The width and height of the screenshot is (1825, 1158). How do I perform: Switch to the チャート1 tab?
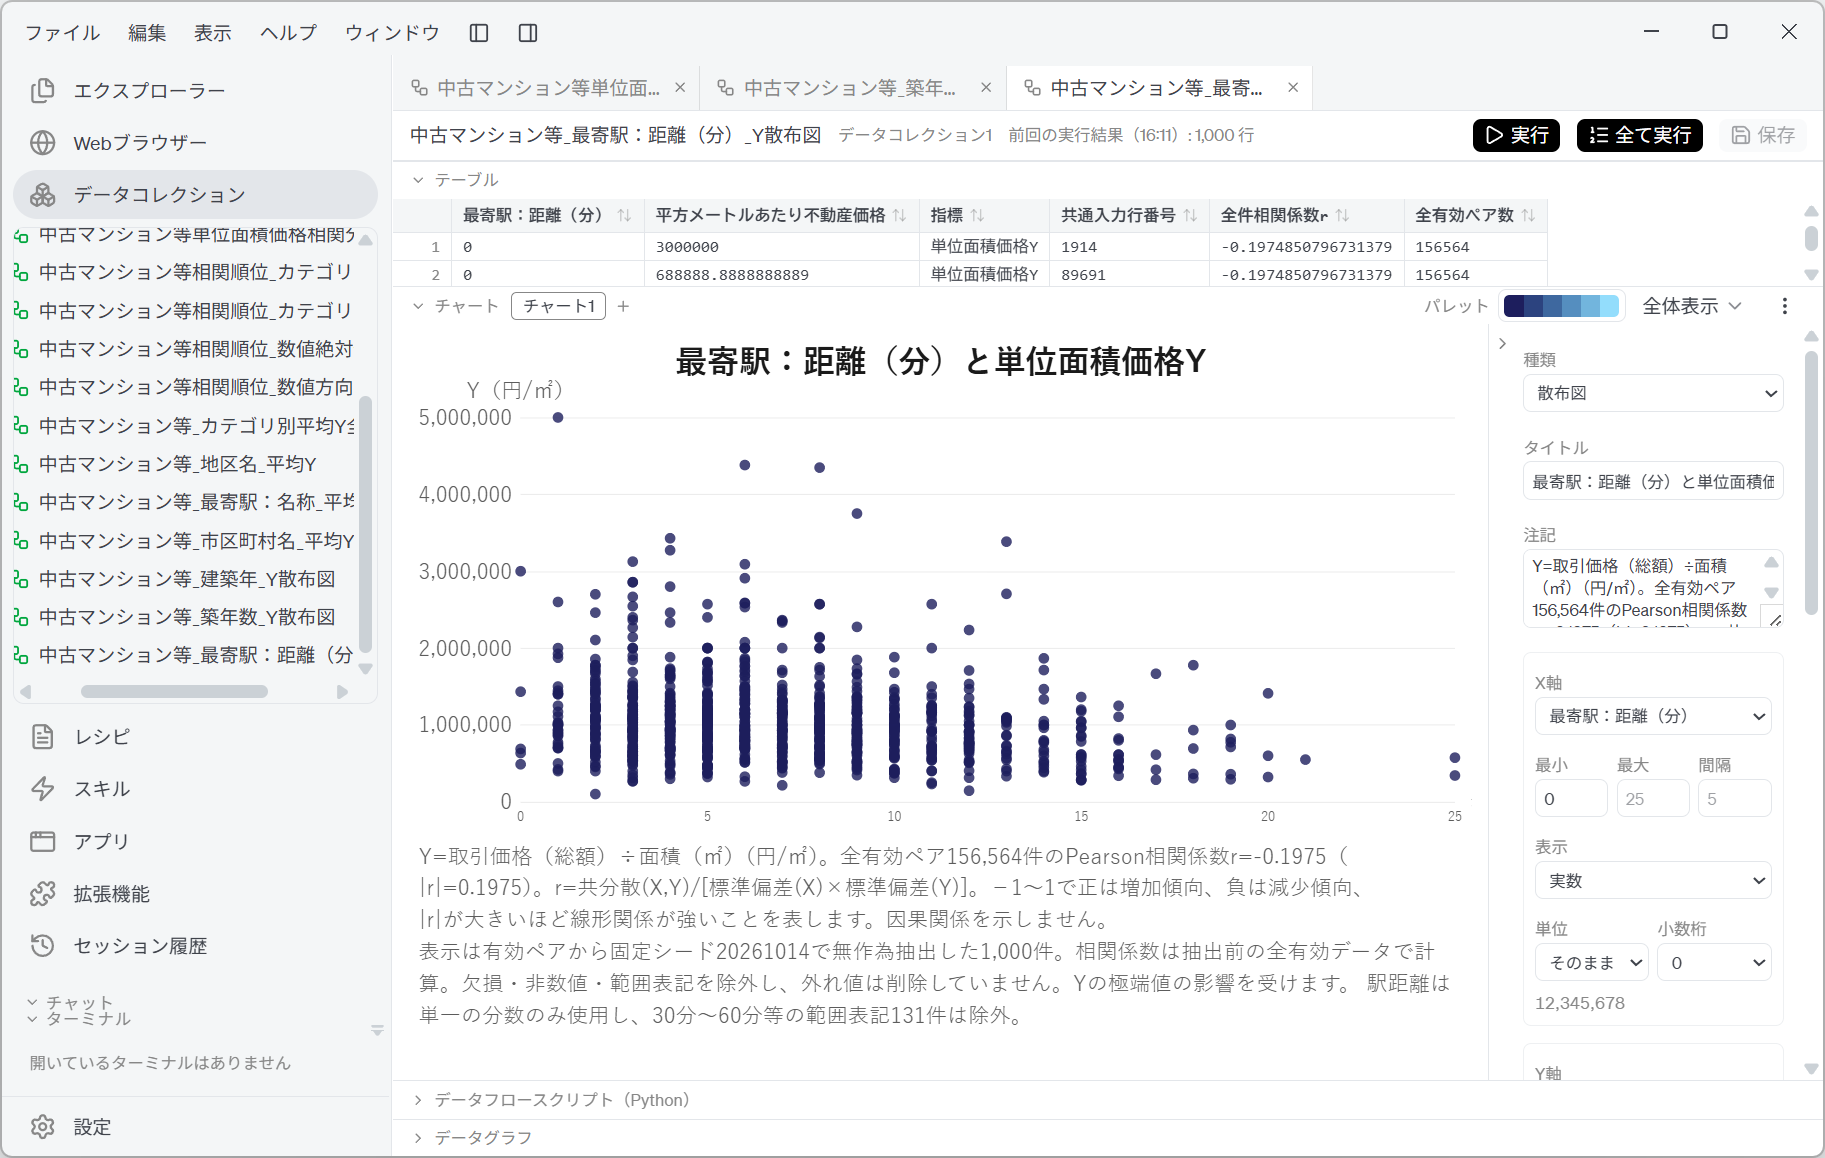(x=559, y=306)
